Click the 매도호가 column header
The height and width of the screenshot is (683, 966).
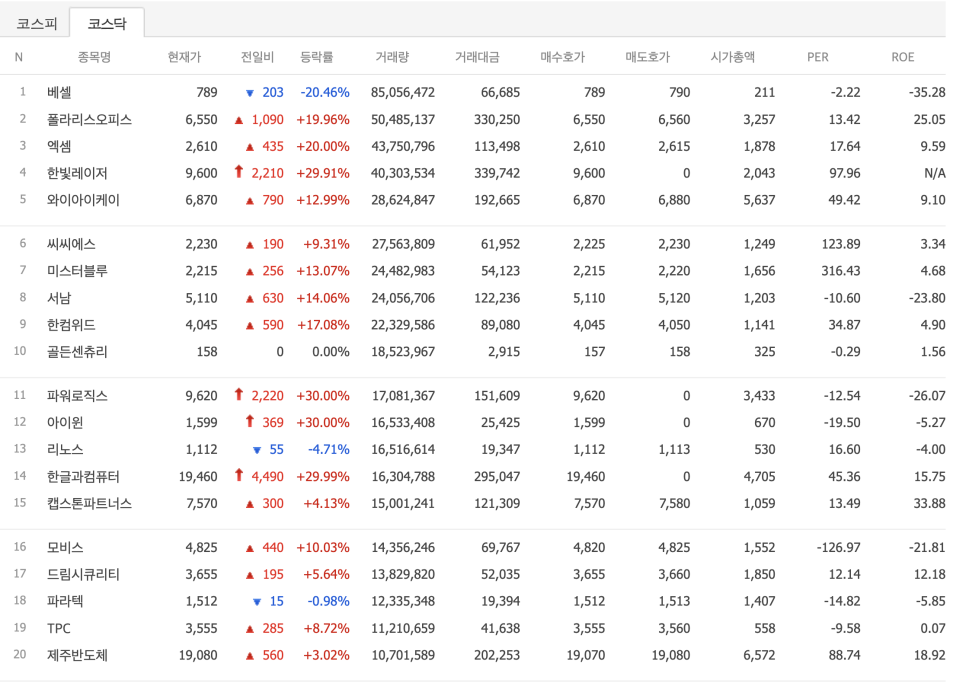click(647, 57)
